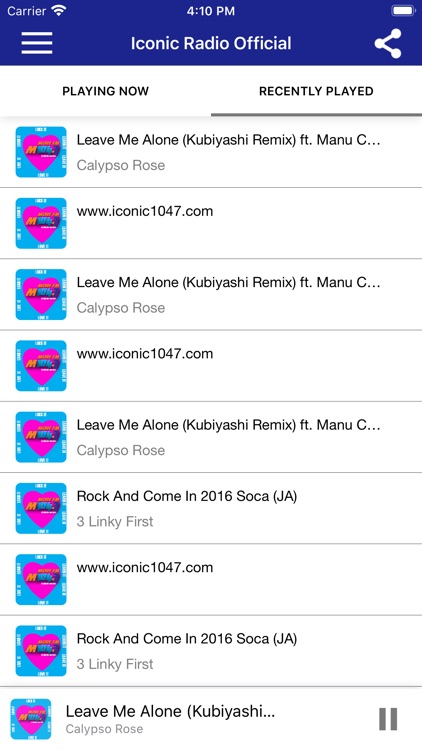This screenshot has height=750, width=422.
Task: Click album art of first Calypso Rose track
Action: [x=41, y=152]
